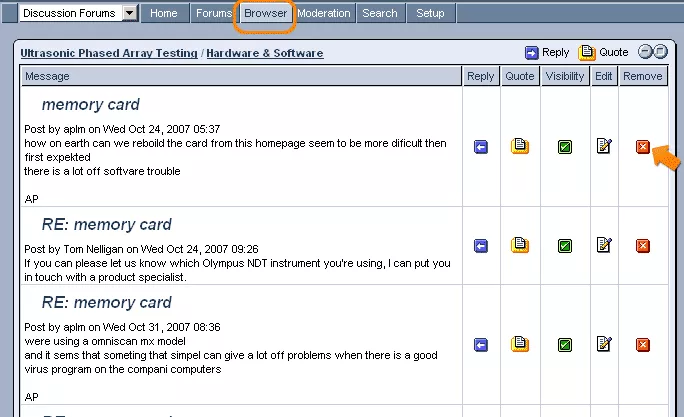Screen dimensions: 684x417
Task: Open the Browser tab
Action: click(x=265, y=13)
